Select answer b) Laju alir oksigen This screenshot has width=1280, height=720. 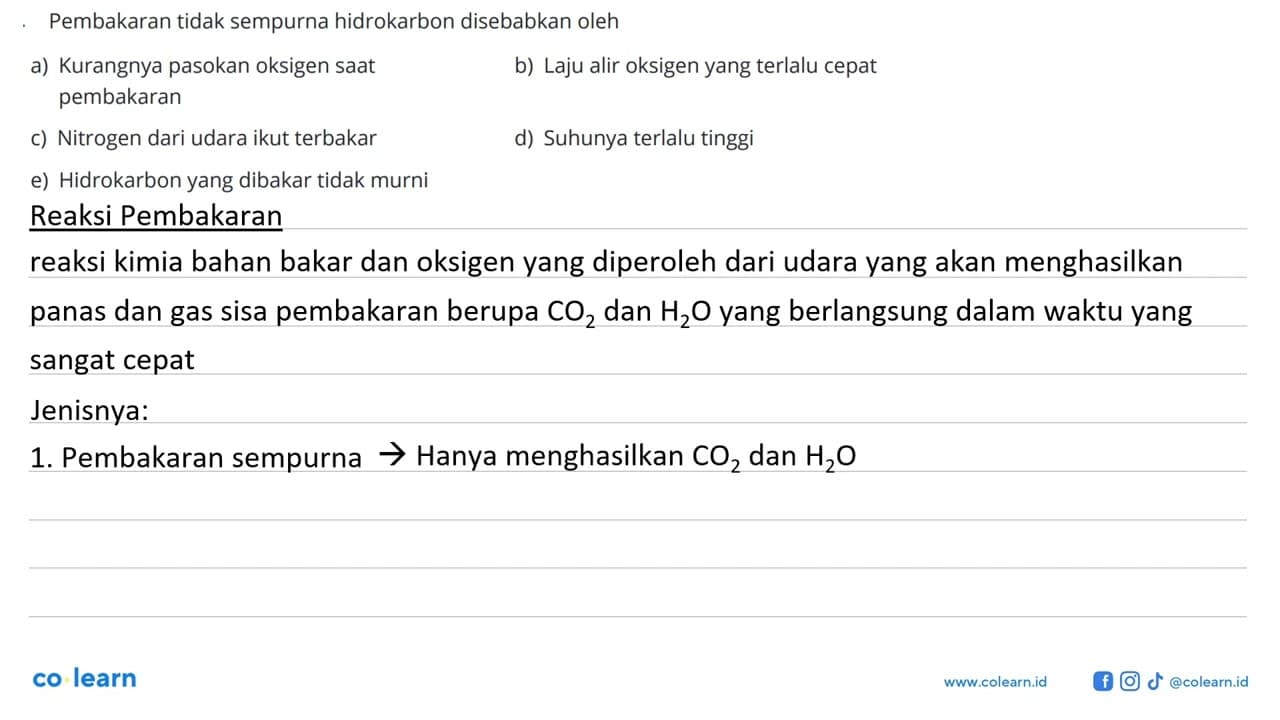coord(695,66)
